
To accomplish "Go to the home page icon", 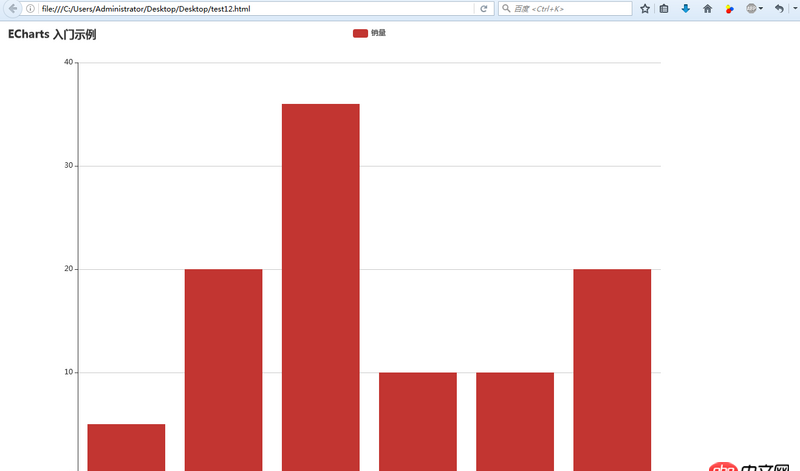I will [708, 9].
